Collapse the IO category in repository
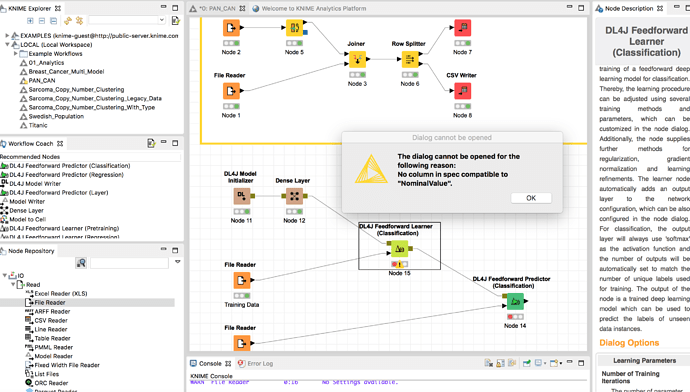This screenshot has width=690, height=392. [x=5, y=275]
